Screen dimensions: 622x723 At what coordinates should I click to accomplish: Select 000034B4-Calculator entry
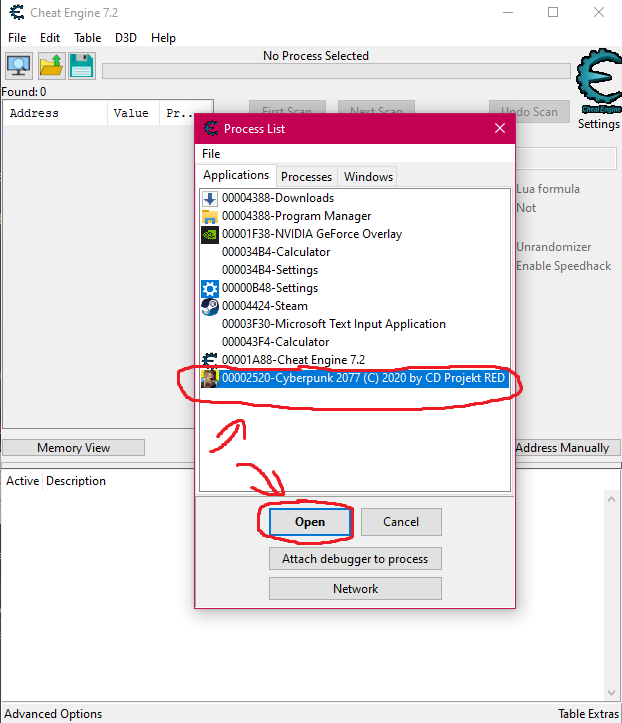coord(355,252)
